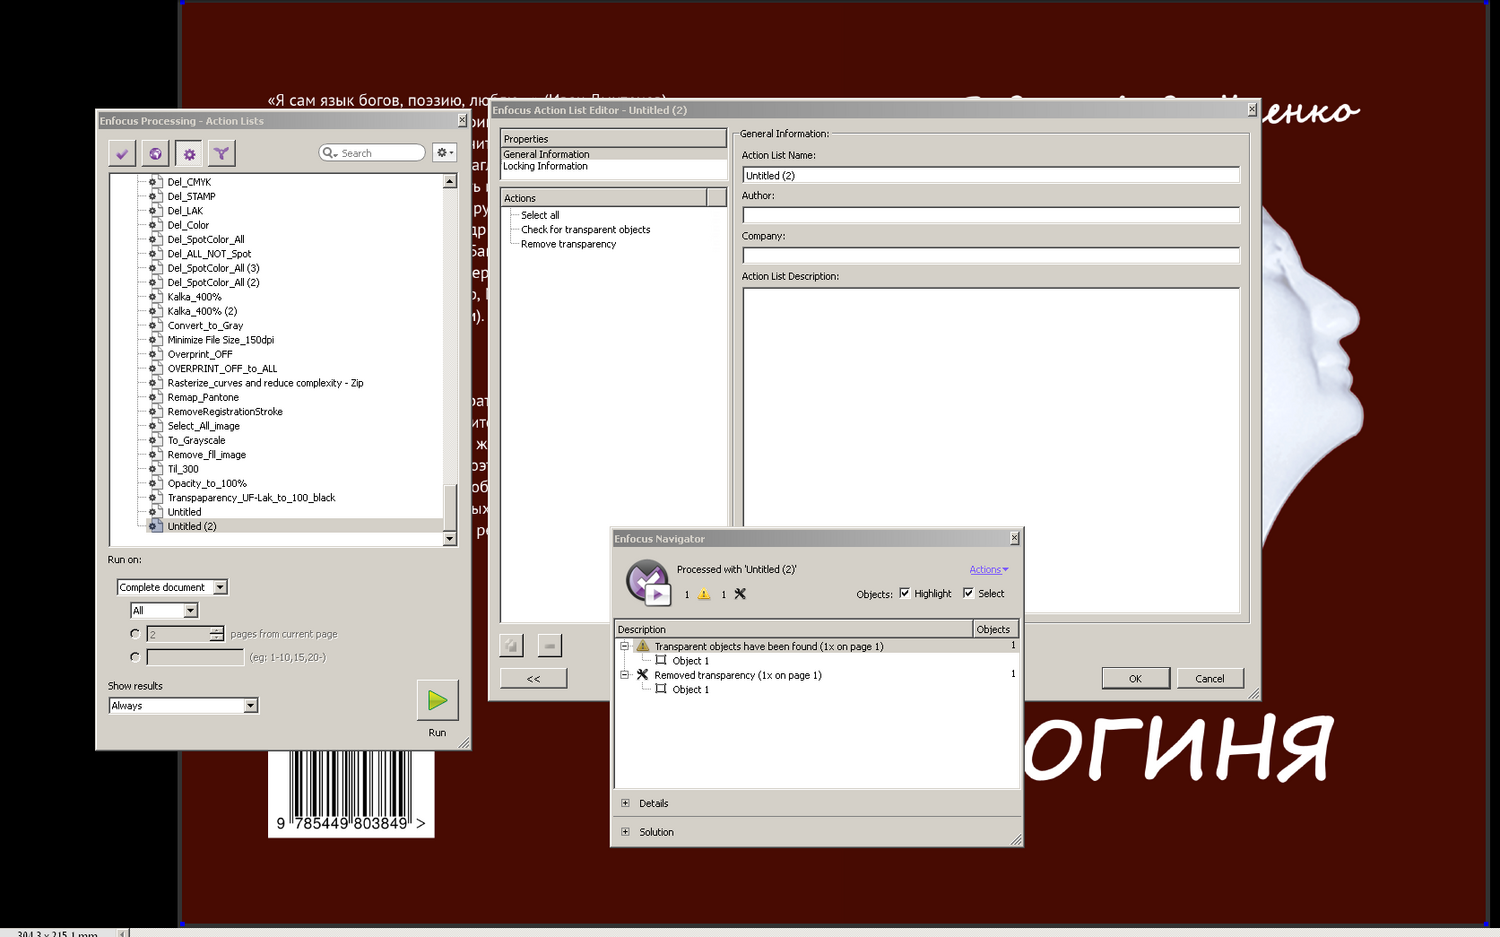1500x937 pixels.
Task: Select the pages from current page radio button
Action: 135,634
